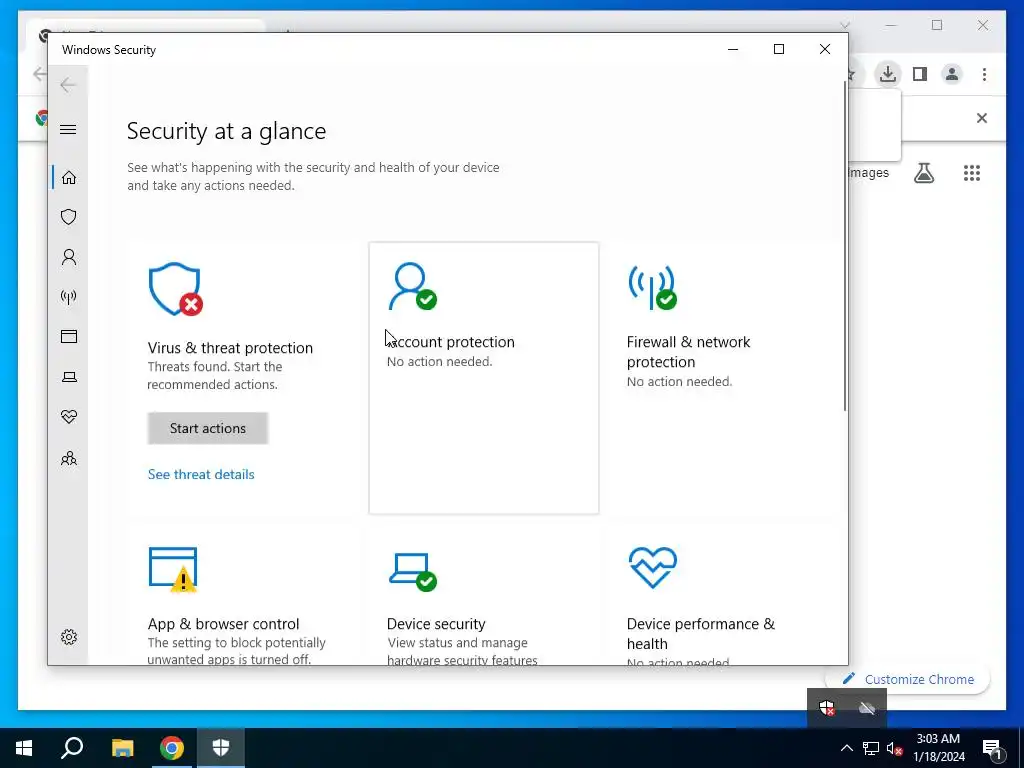Click OneDrive cloud tray icon
The image size is (1024, 768).
coord(867,708)
